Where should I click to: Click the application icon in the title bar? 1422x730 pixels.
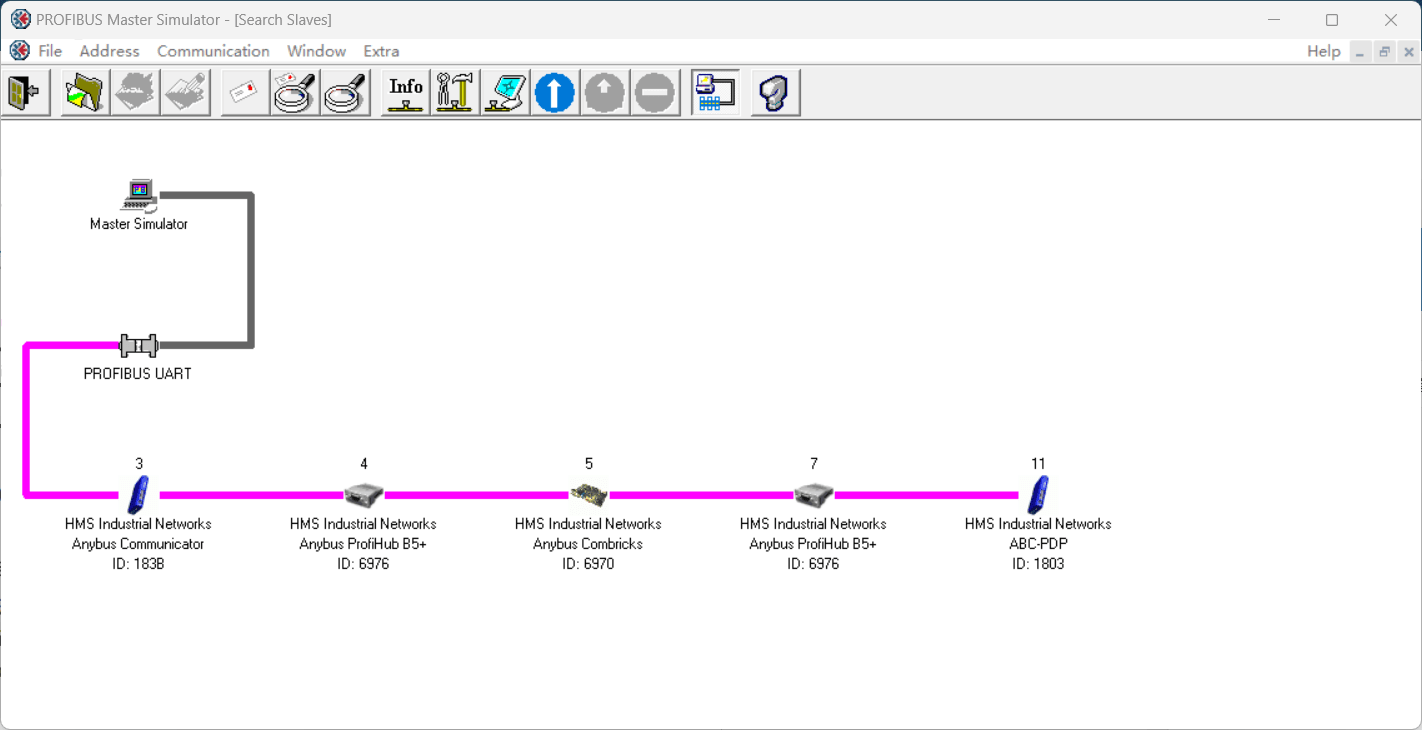tap(20, 19)
